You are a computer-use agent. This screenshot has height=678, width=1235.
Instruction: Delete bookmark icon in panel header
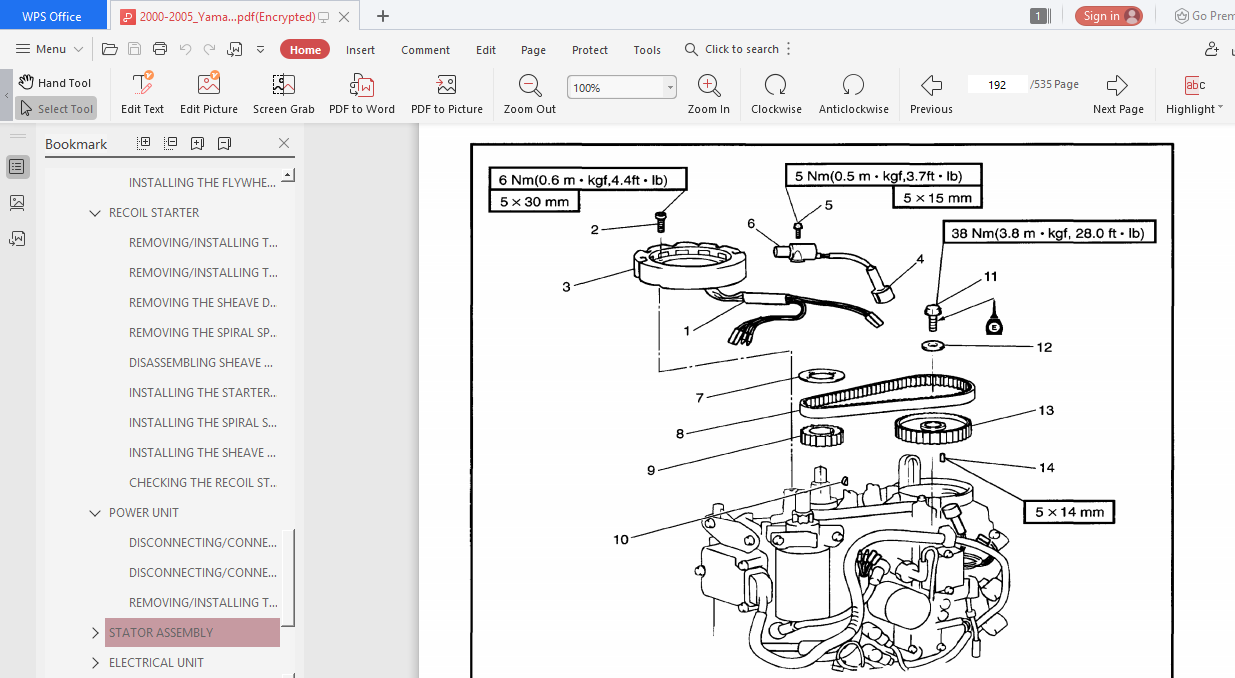point(224,143)
